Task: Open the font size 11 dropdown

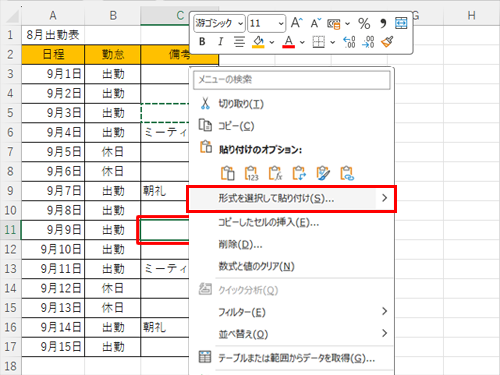Action: [x=281, y=24]
